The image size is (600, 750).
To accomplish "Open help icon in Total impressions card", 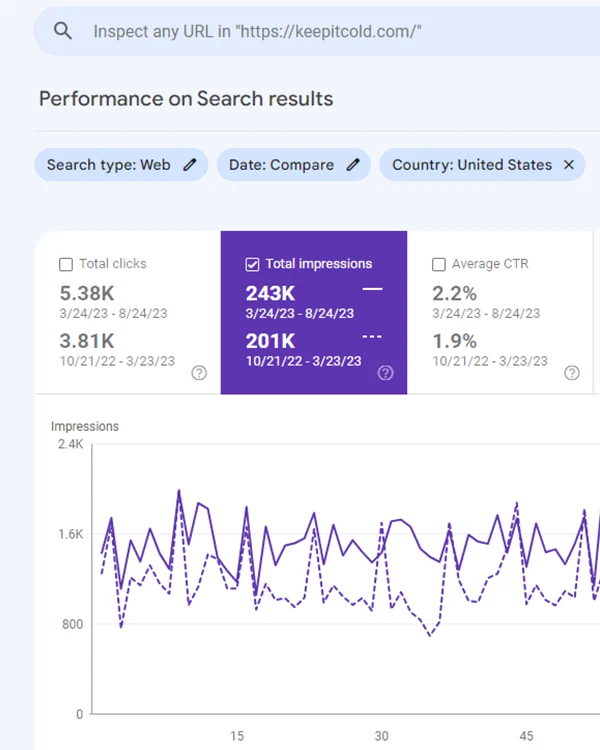I will pos(386,373).
